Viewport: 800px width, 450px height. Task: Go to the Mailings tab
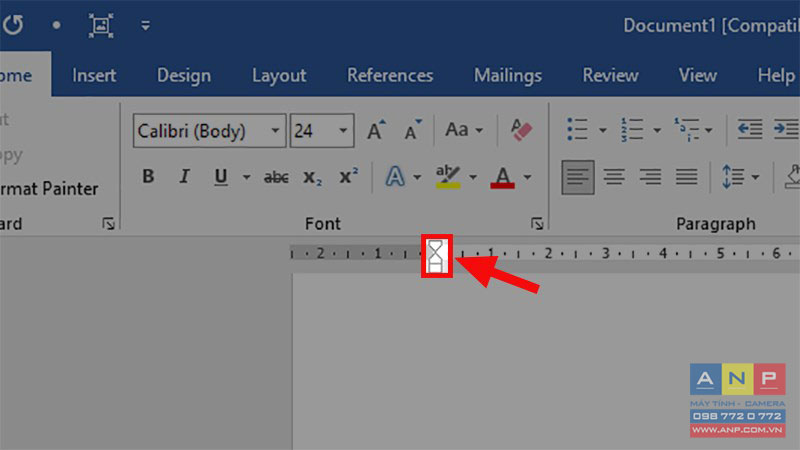(508, 76)
